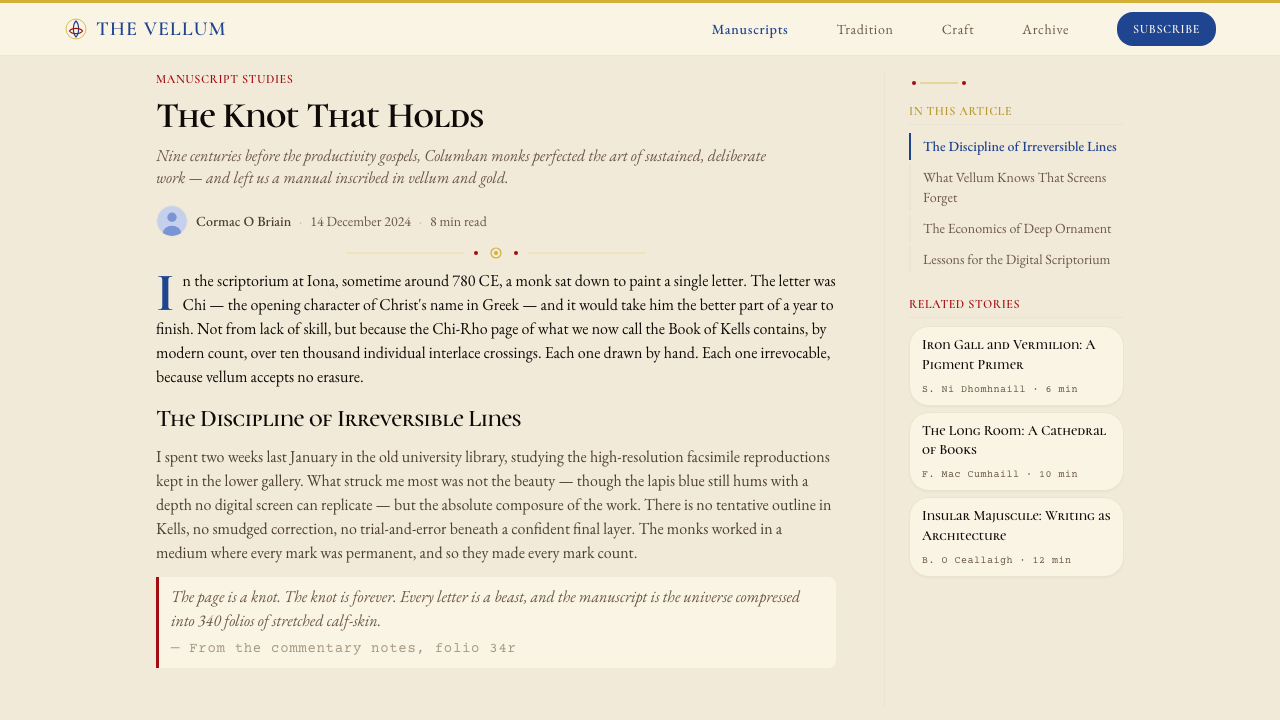Viewport: 1280px width, 720px height.
Task: Click the Subscribe button
Action: click(x=1166, y=29)
